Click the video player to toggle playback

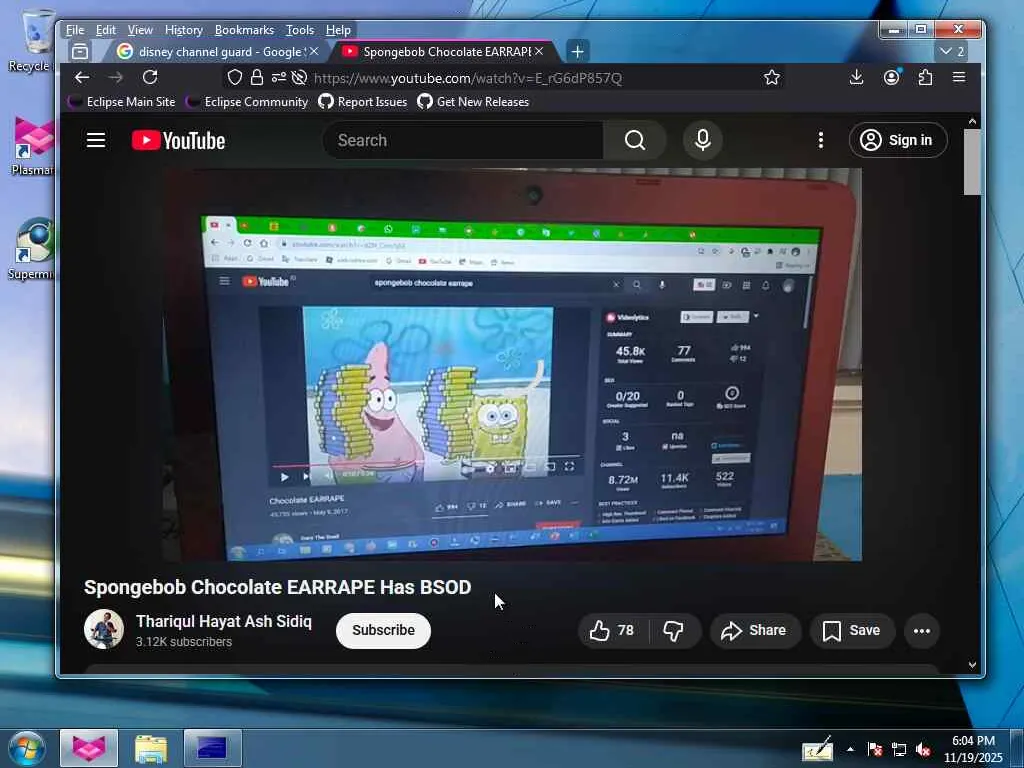513,364
